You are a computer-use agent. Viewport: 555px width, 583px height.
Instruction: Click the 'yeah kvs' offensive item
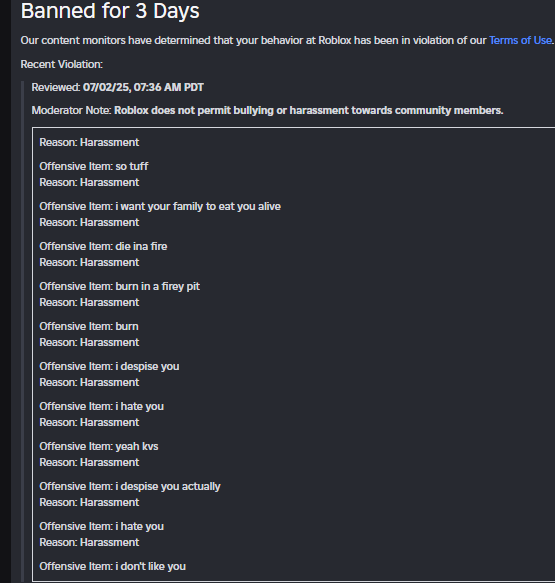[99, 446]
